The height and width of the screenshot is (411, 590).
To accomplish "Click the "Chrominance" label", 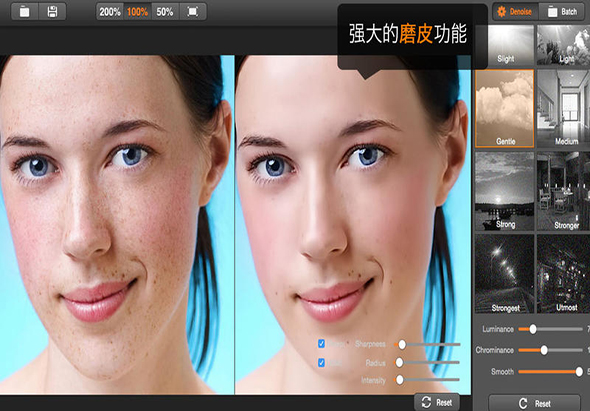I will (494, 350).
